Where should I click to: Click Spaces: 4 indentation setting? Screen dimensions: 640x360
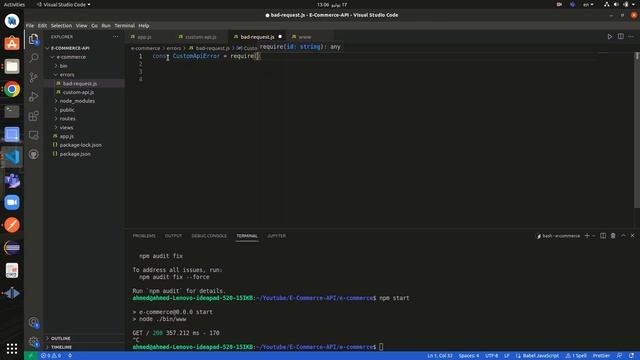click(469, 356)
